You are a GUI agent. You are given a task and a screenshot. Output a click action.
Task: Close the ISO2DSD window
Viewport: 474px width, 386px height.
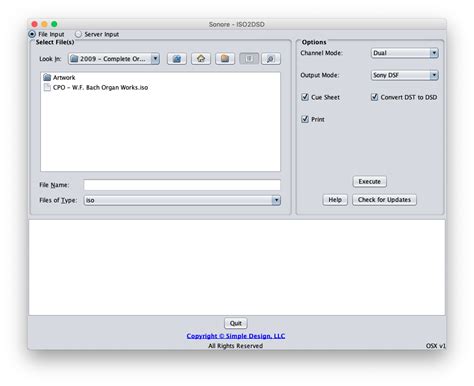[35, 24]
